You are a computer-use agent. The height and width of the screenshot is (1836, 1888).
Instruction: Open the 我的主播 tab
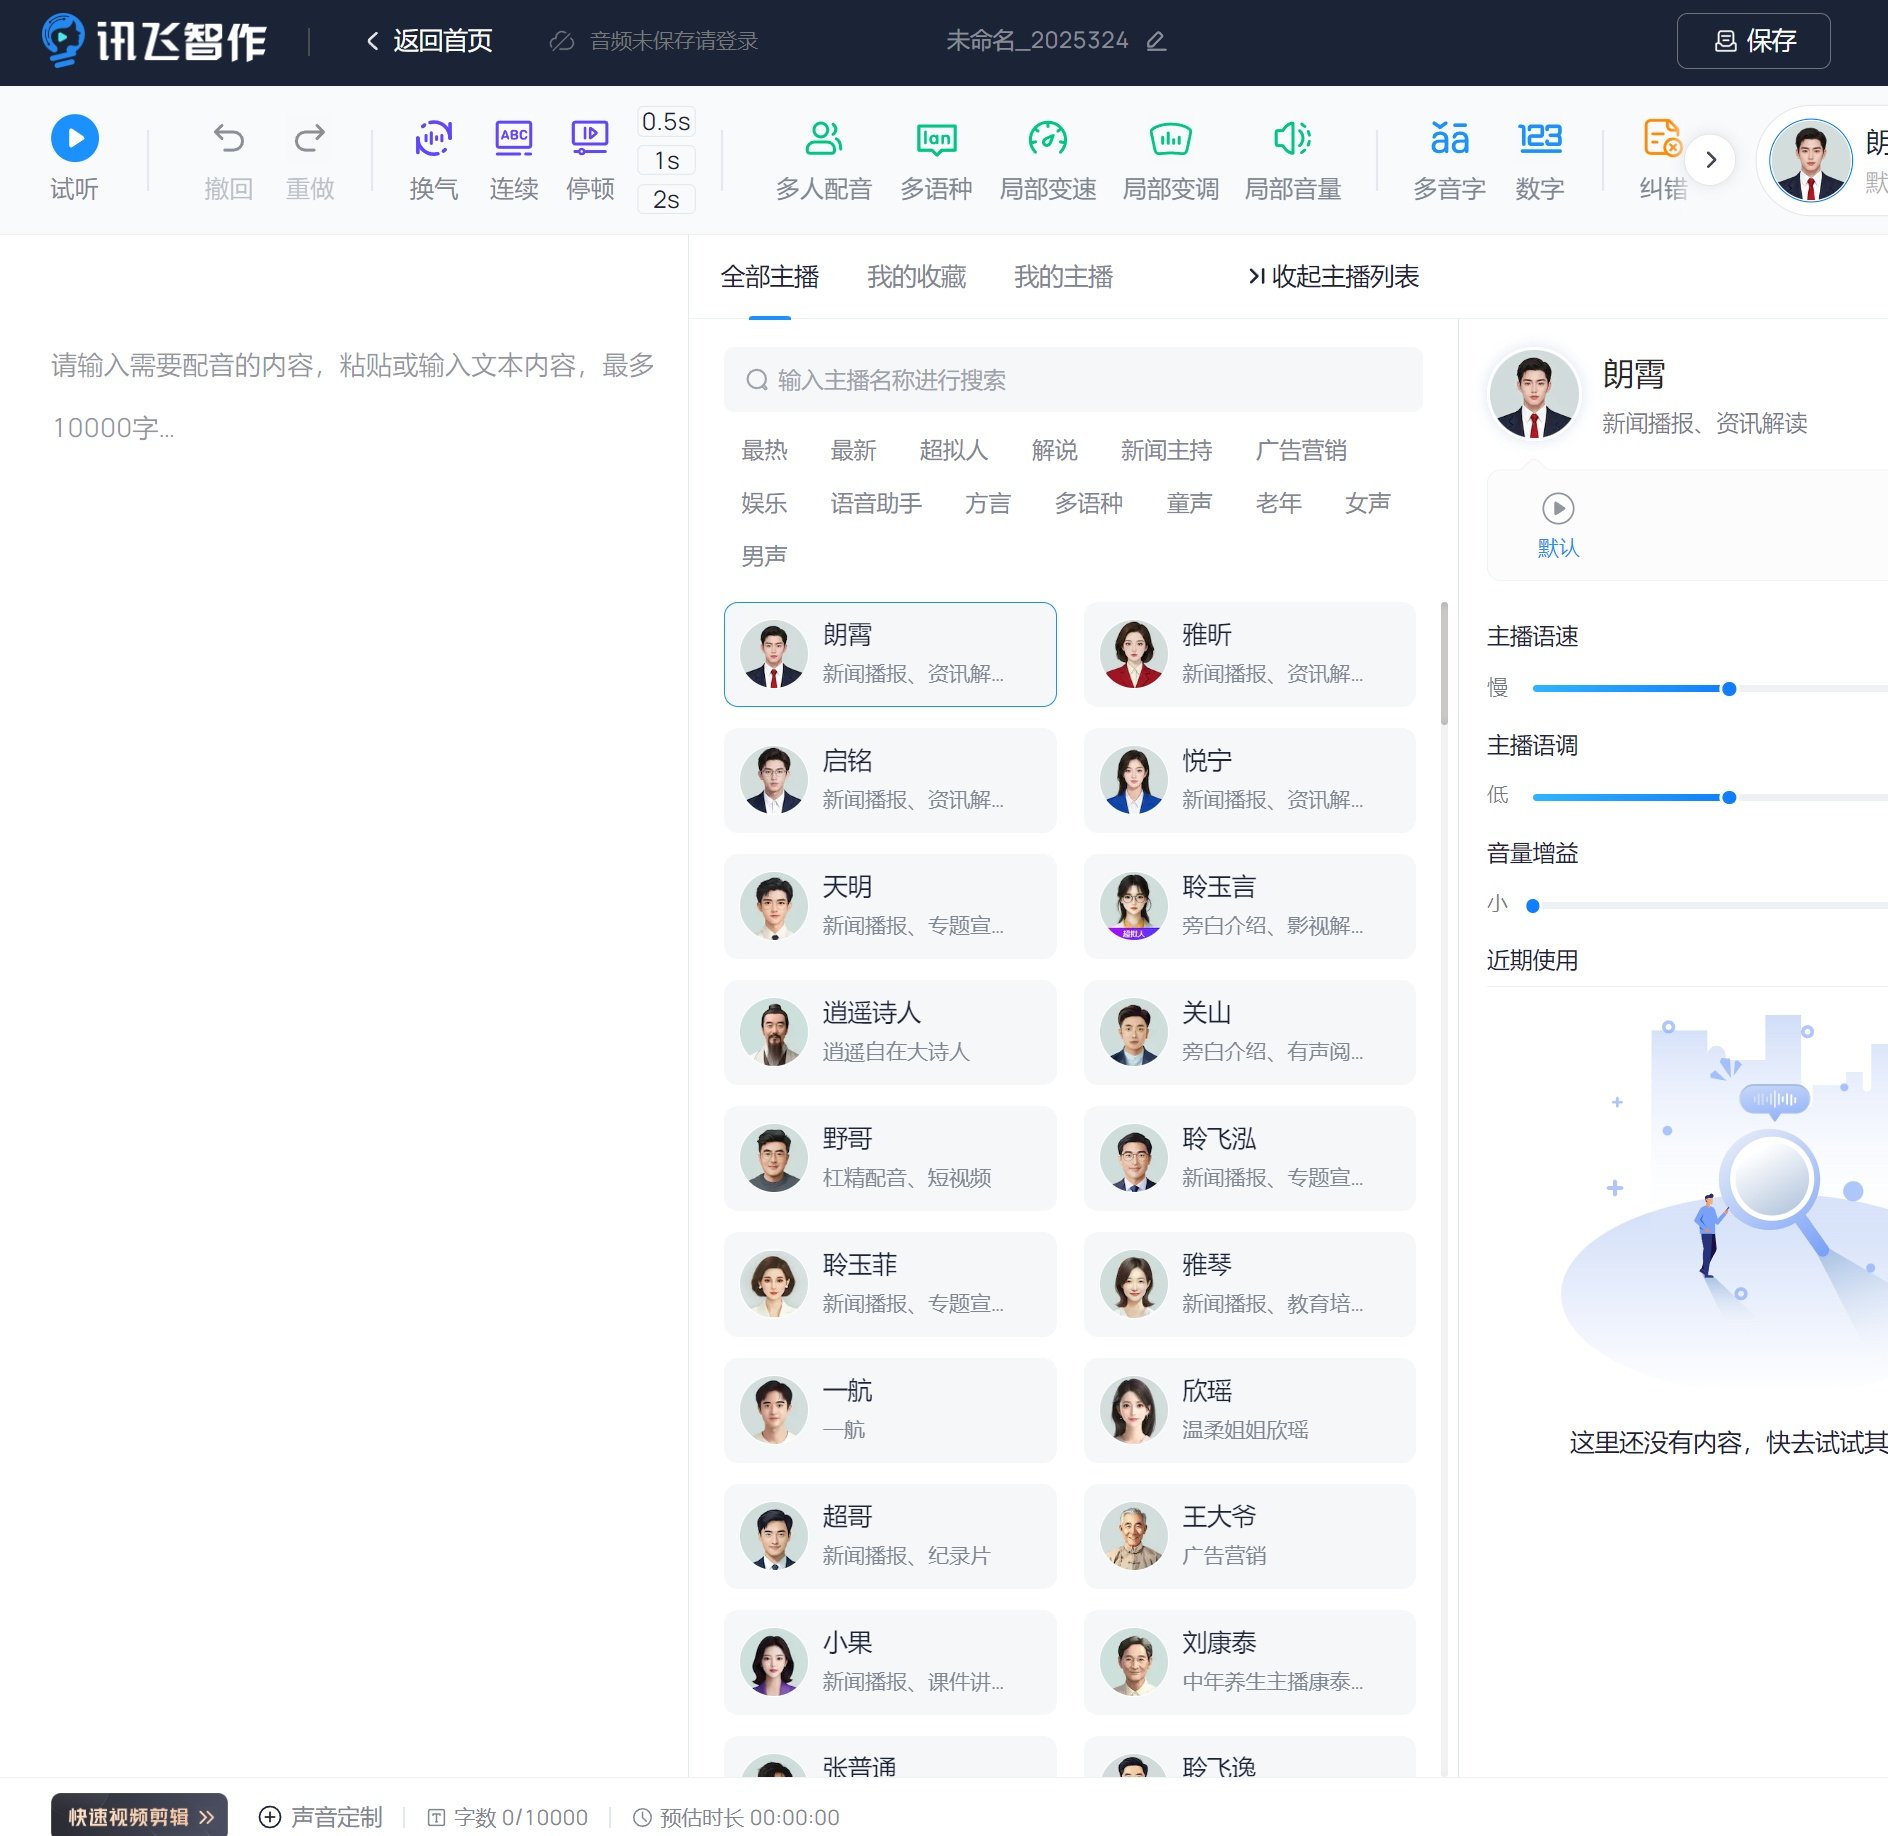point(1063,277)
